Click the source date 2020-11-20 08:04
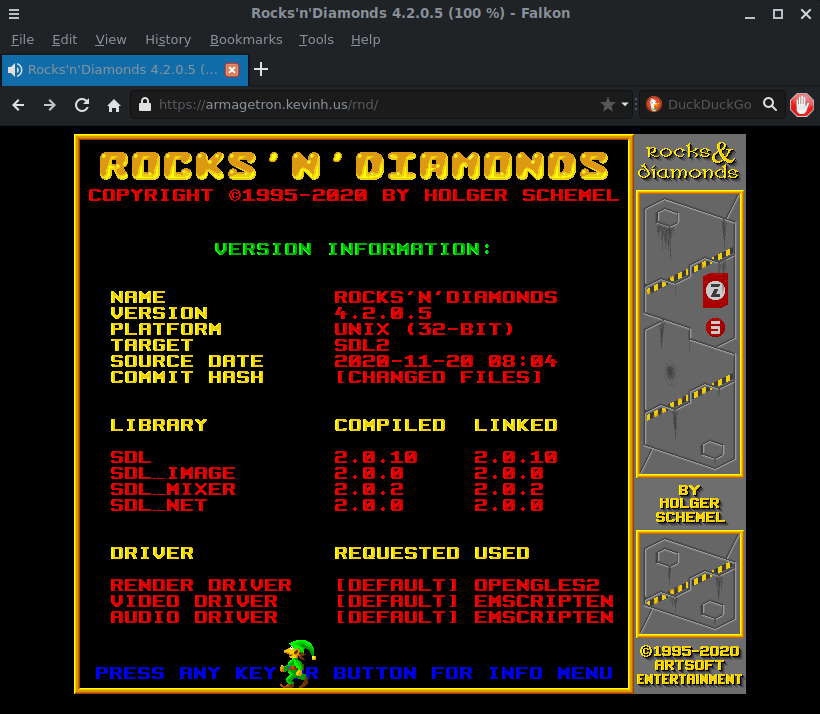820x714 pixels. pyautogui.click(x=446, y=361)
